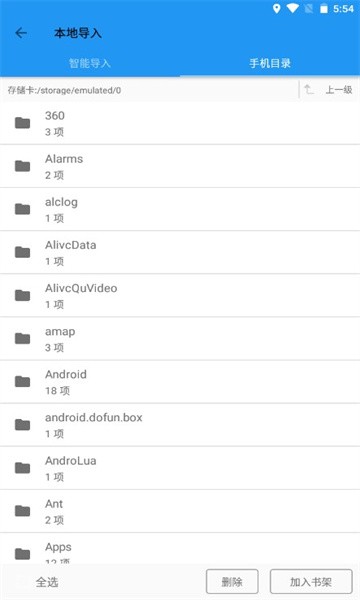Select the alclog folder icon
The height and width of the screenshot is (600, 360).
(x=23, y=209)
